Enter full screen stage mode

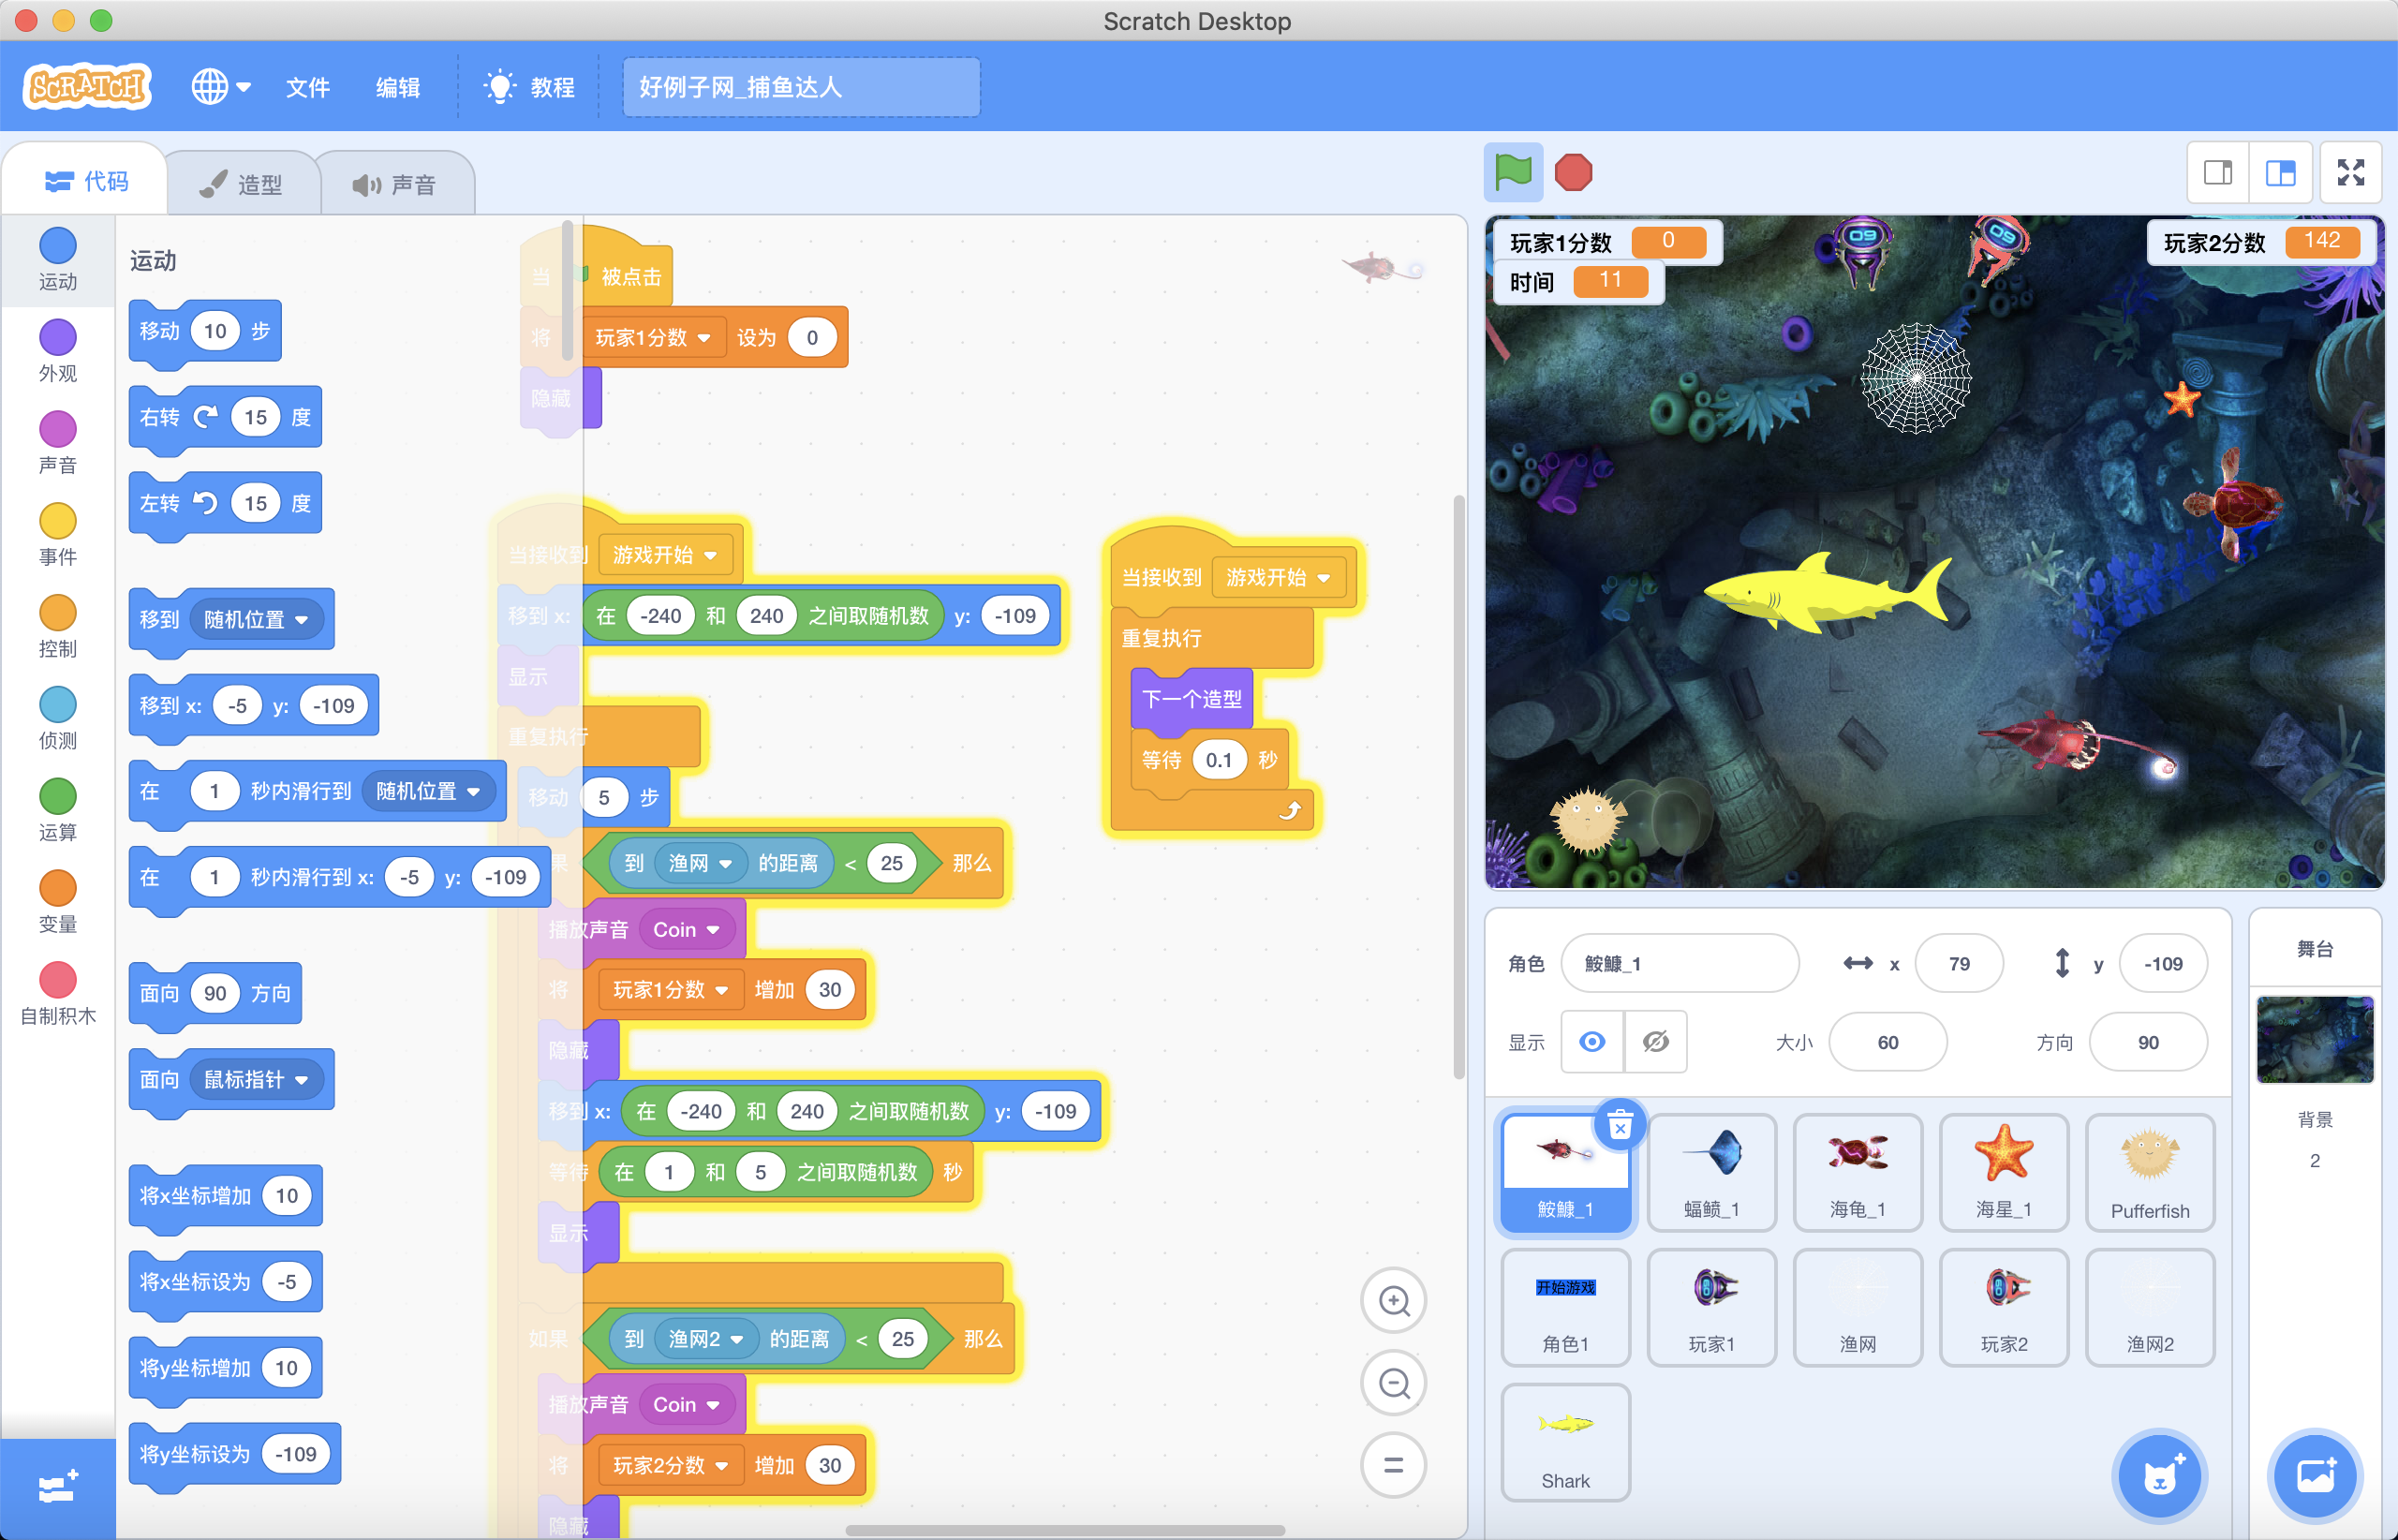(2350, 173)
